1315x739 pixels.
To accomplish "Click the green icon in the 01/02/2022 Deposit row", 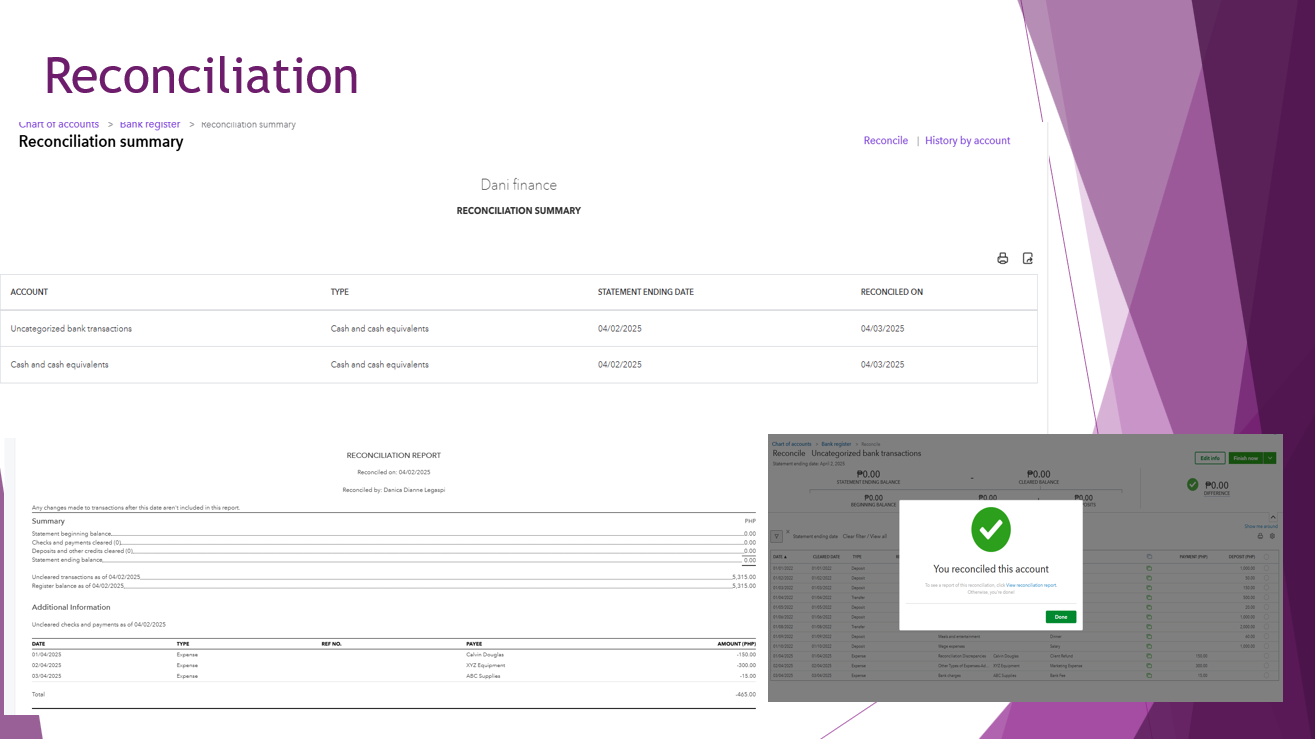I will (1149, 578).
